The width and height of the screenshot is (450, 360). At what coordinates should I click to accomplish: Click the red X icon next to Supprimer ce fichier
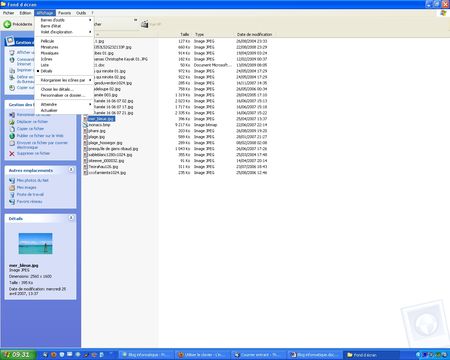[12, 153]
